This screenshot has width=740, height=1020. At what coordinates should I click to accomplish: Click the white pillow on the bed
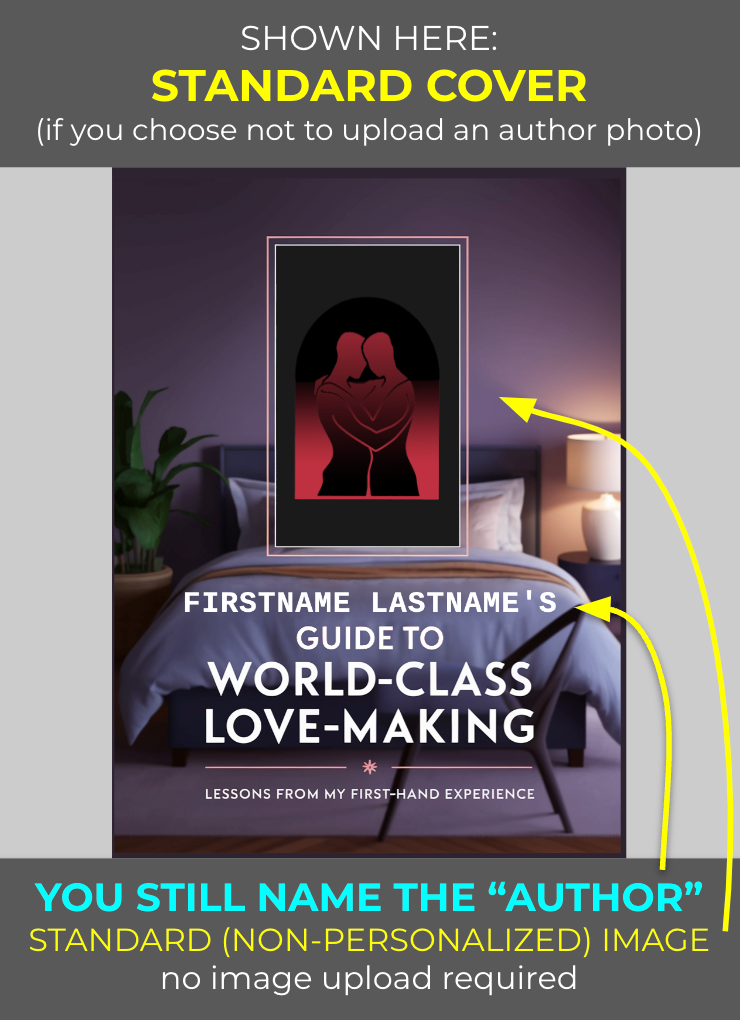(246, 515)
